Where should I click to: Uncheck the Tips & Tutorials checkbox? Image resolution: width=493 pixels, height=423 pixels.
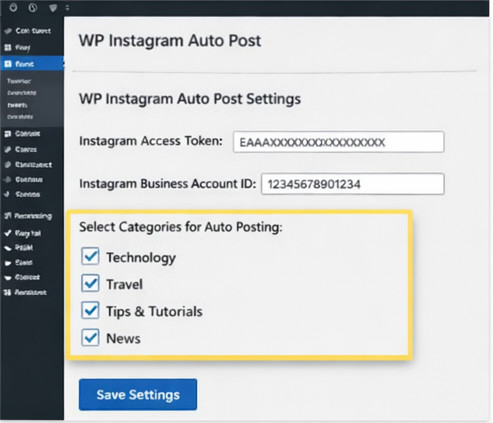pos(90,310)
